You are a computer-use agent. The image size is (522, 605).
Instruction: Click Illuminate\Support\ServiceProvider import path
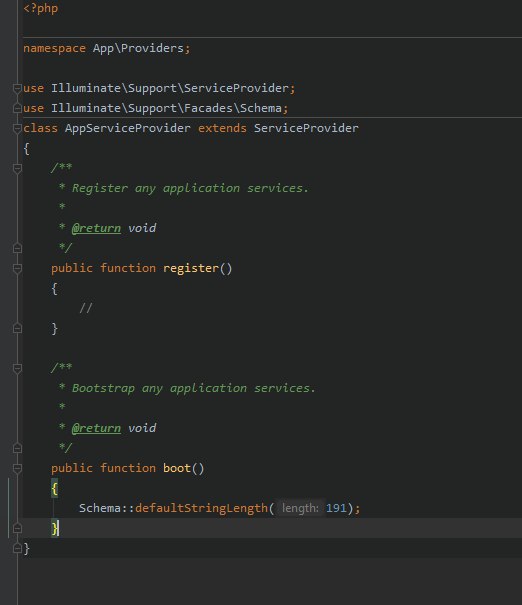(170, 88)
